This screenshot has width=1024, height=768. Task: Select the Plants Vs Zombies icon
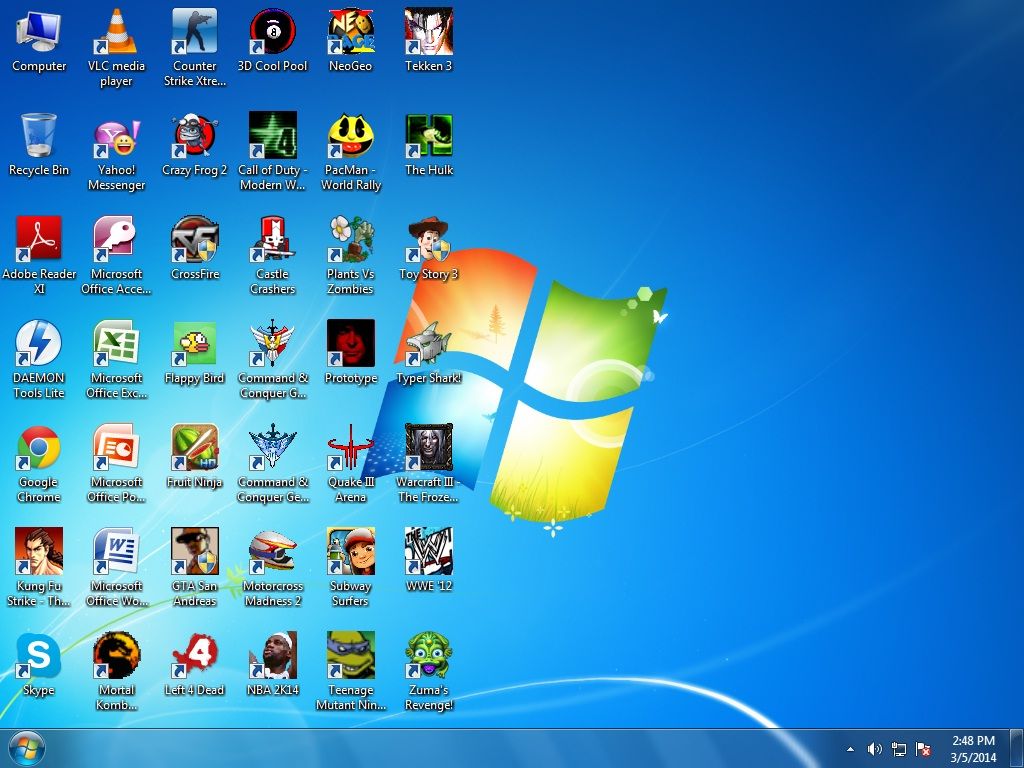tap(351, 240)
